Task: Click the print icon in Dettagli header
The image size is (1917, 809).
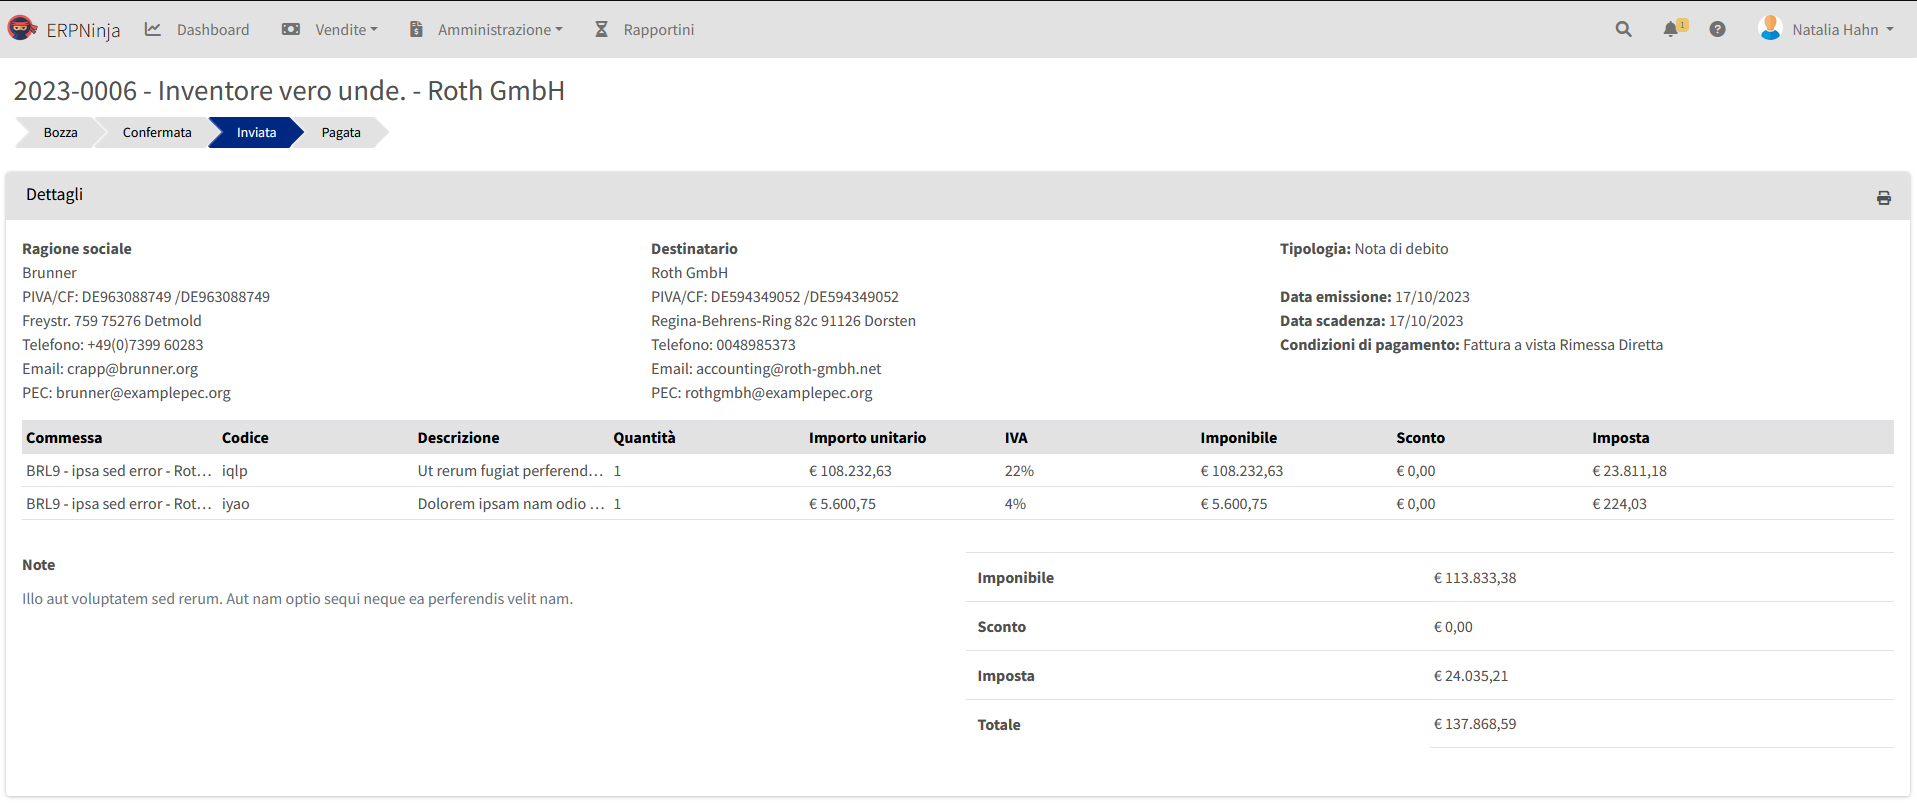Action: [x=1884, y=198]
